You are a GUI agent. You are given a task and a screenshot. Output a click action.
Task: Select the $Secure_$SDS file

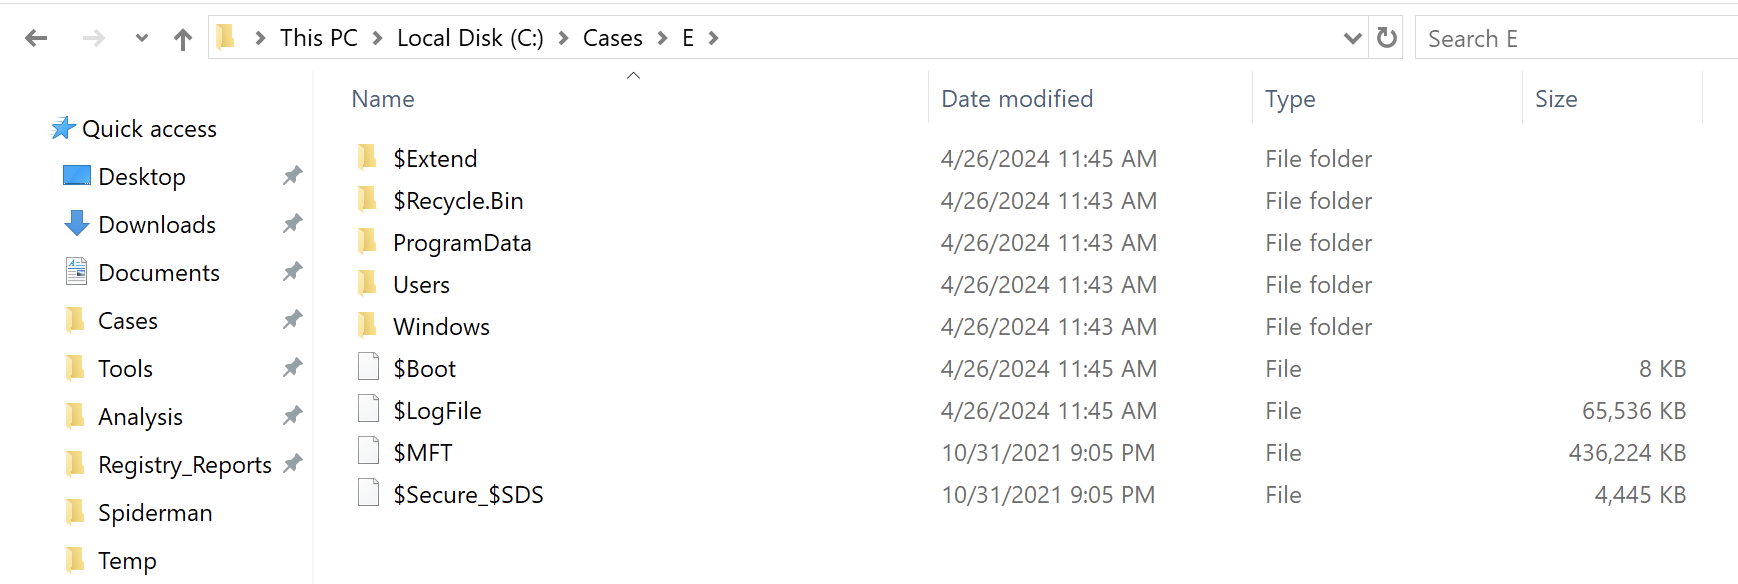pyautogui.click(x=468, y=495)
